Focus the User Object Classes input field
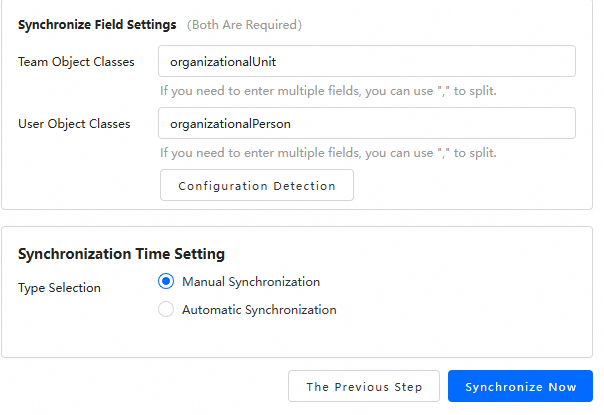Image resolution: width=604 pixels, height=415 pixels. point(367,123)
